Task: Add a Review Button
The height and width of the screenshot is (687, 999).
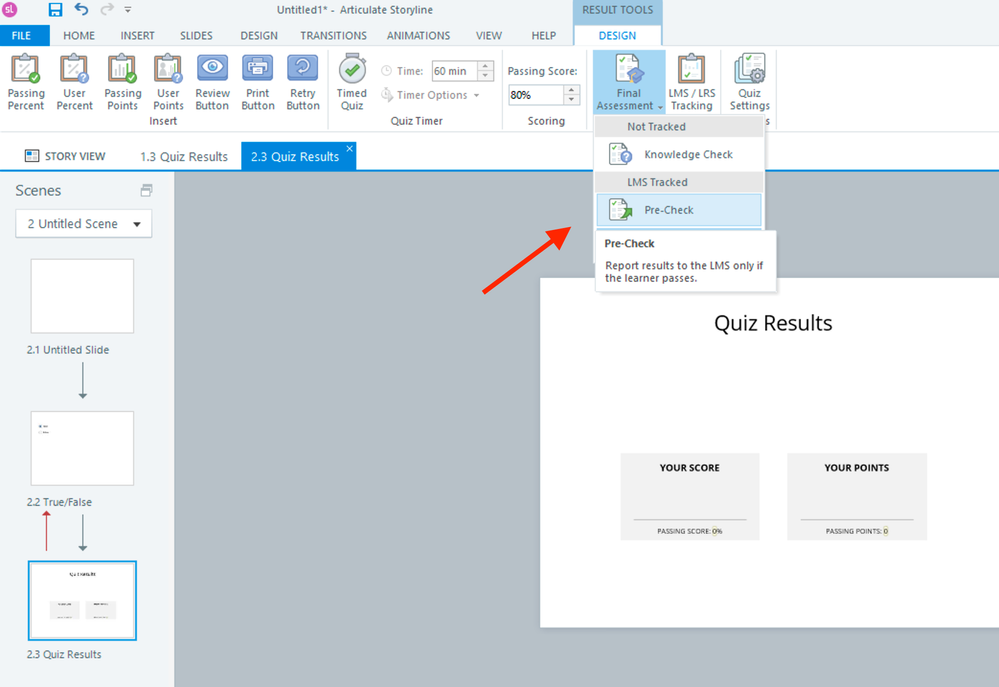Action: (x=212, y=83)
